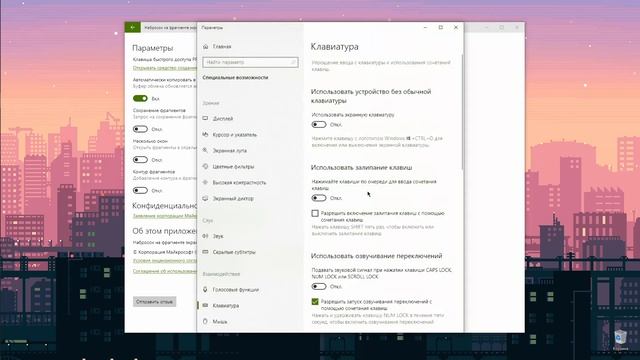Click the Клавиатура page title
Image resolution: width=640 pixels, height=360 pixels.
click(335, 47)
